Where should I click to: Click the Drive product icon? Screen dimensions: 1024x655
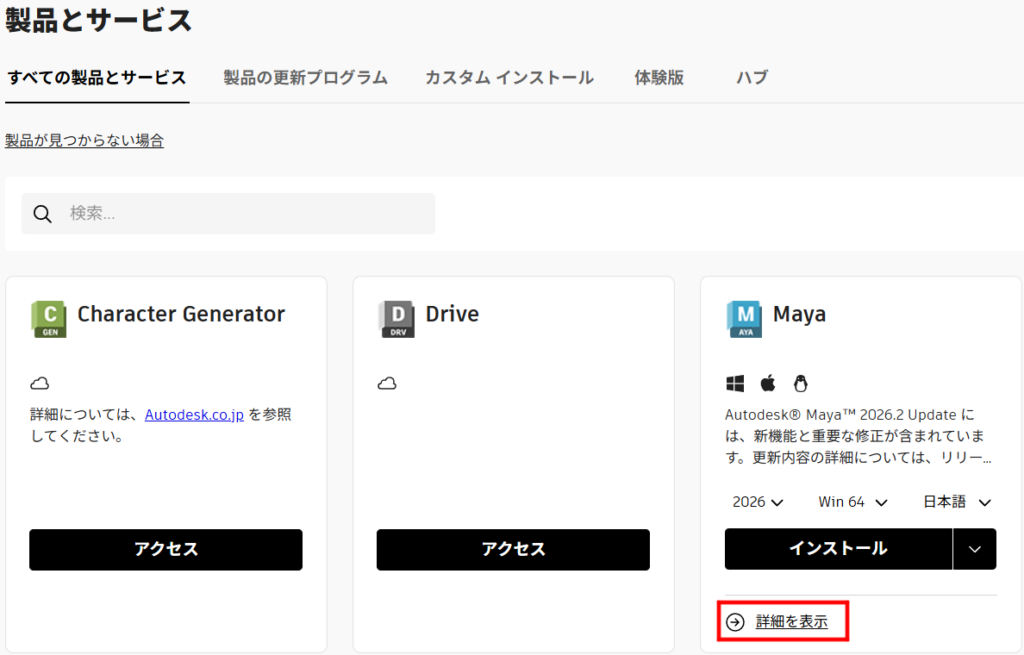[396, 318]
